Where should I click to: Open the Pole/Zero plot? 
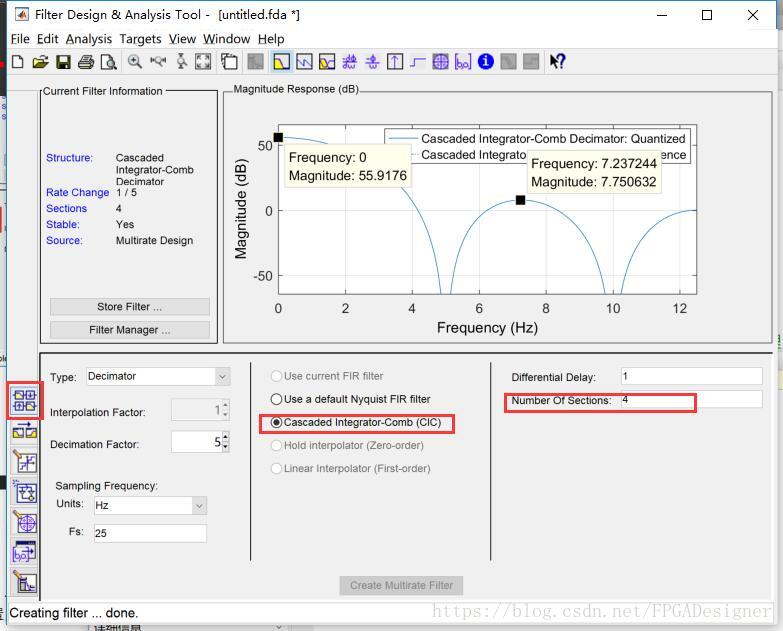pyautogui.click(x=440, y=61)
